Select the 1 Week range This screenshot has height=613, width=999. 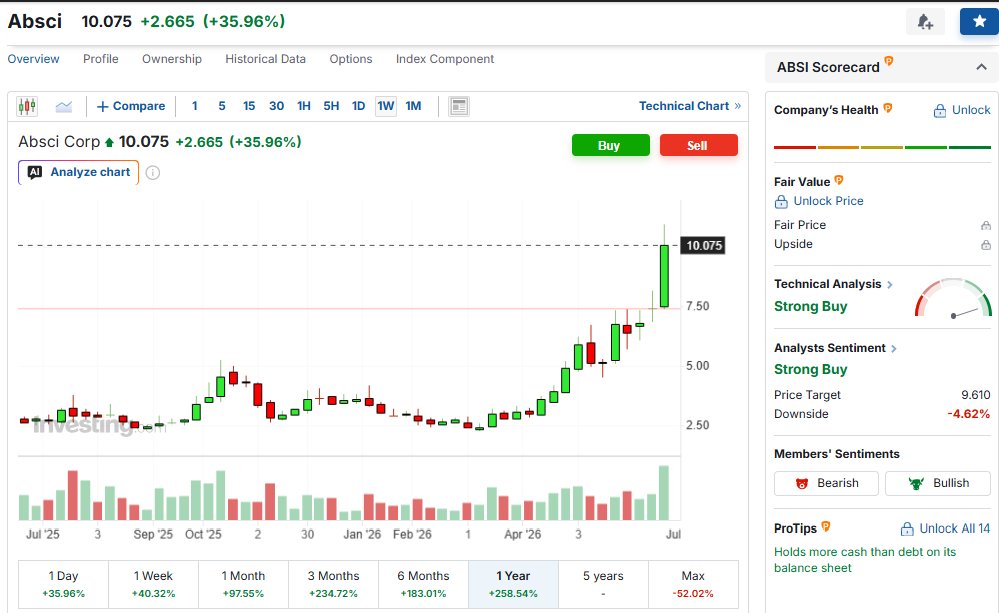[x=154, y=584]
